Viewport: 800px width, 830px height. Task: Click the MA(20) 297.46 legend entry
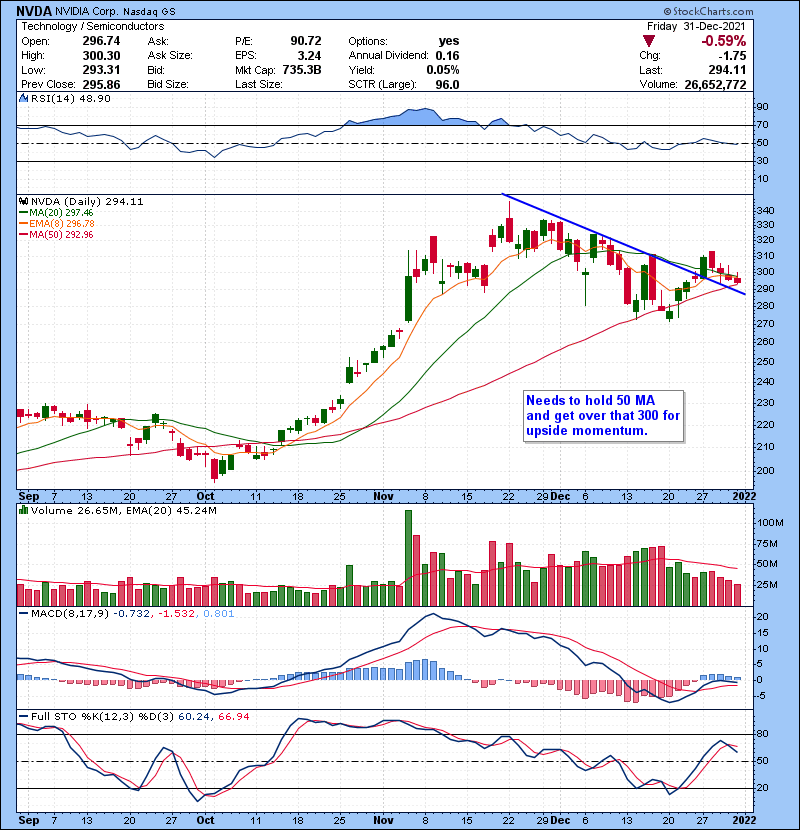click(61, 213)
